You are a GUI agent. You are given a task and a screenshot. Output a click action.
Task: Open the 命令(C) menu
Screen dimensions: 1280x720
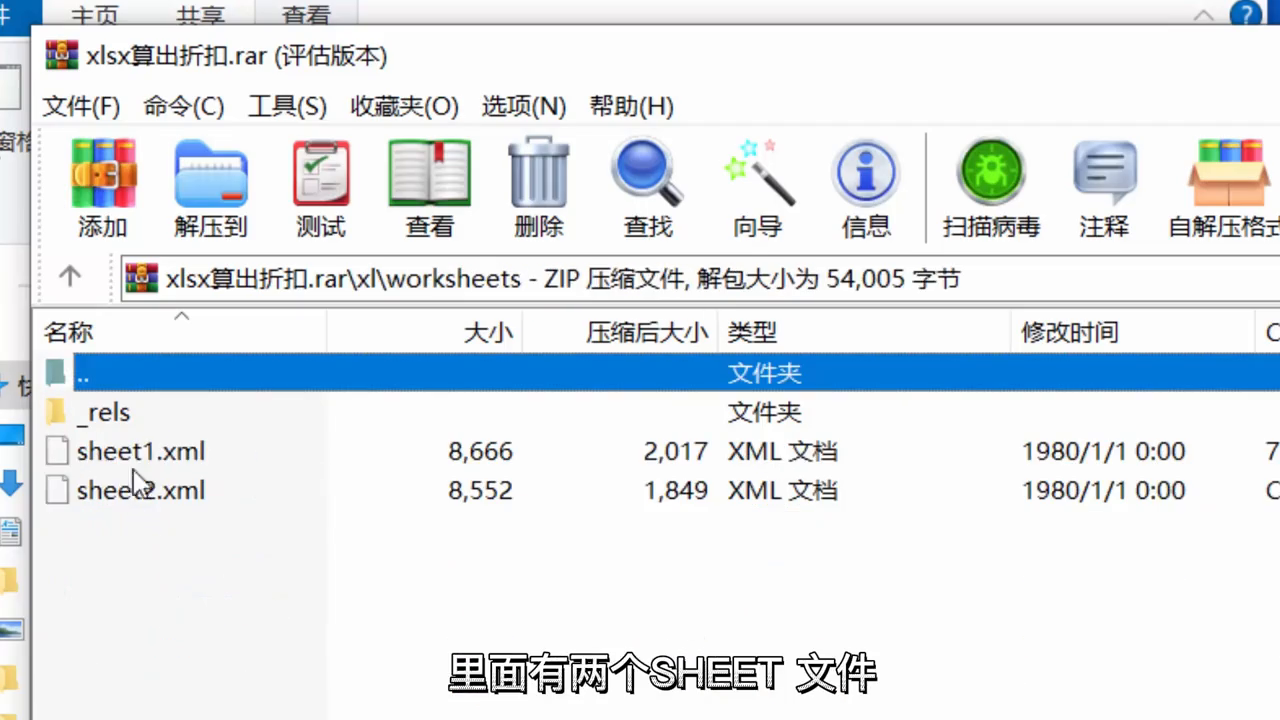tap(184, 106)
